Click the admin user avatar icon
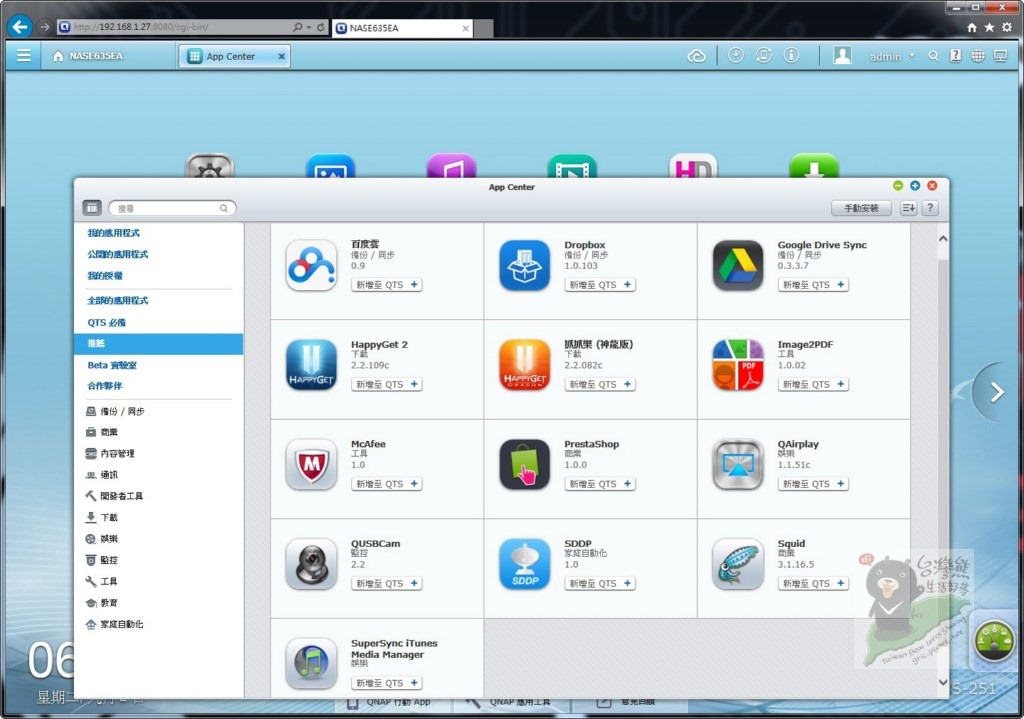The image size is (1024, 719). point(842,56)
